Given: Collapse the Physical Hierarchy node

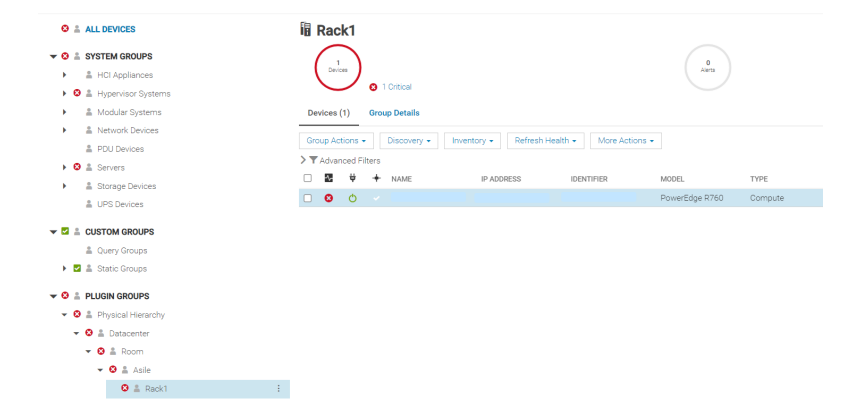Looking at the screenshot, I should (x=65, y=315).
